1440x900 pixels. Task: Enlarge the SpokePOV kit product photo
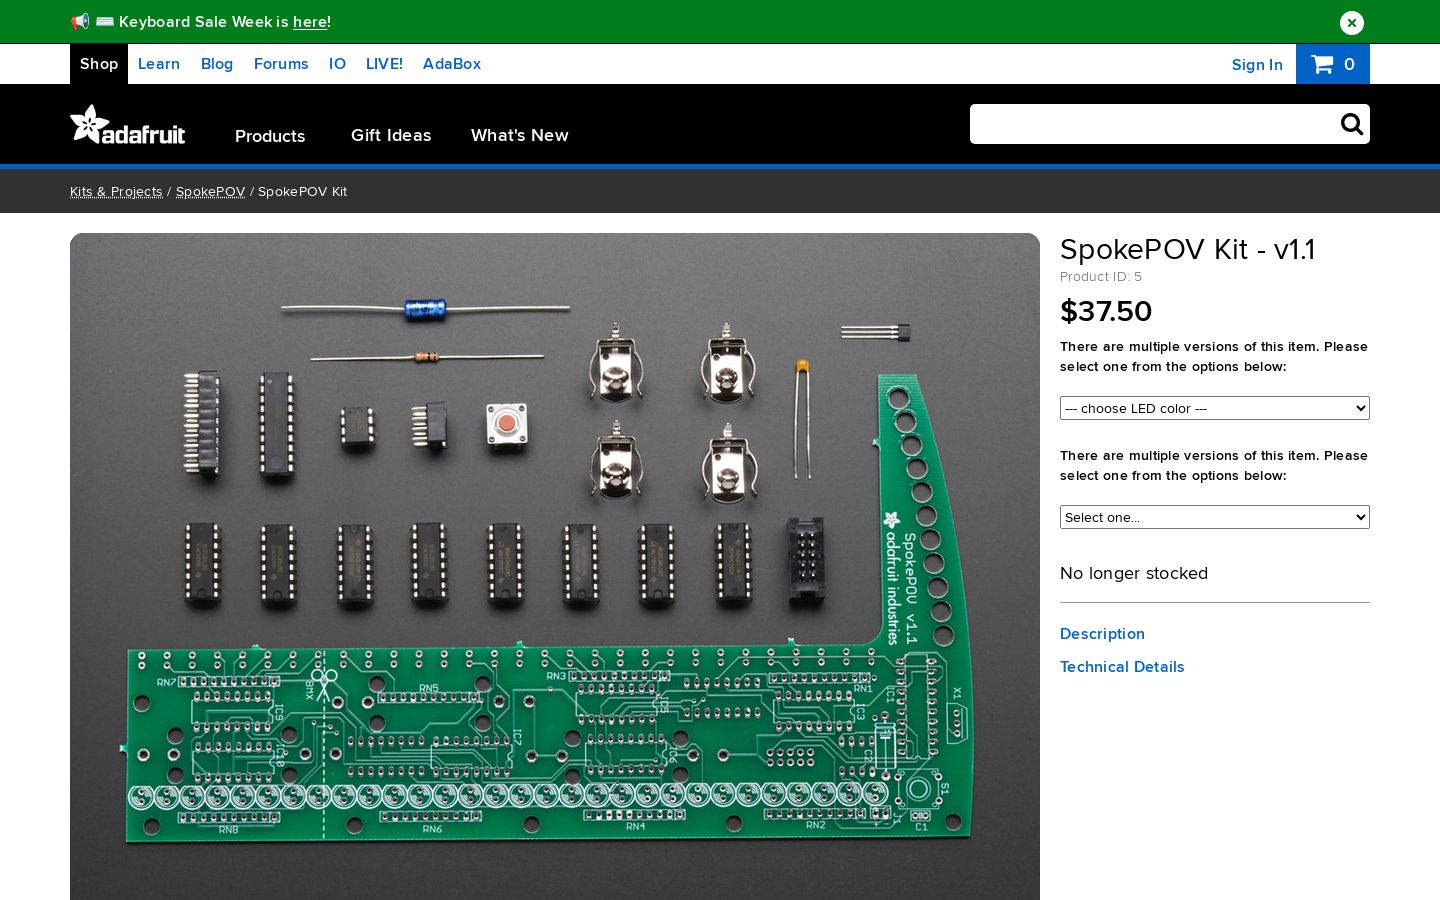pyautogui.click(x=555, y=566)
